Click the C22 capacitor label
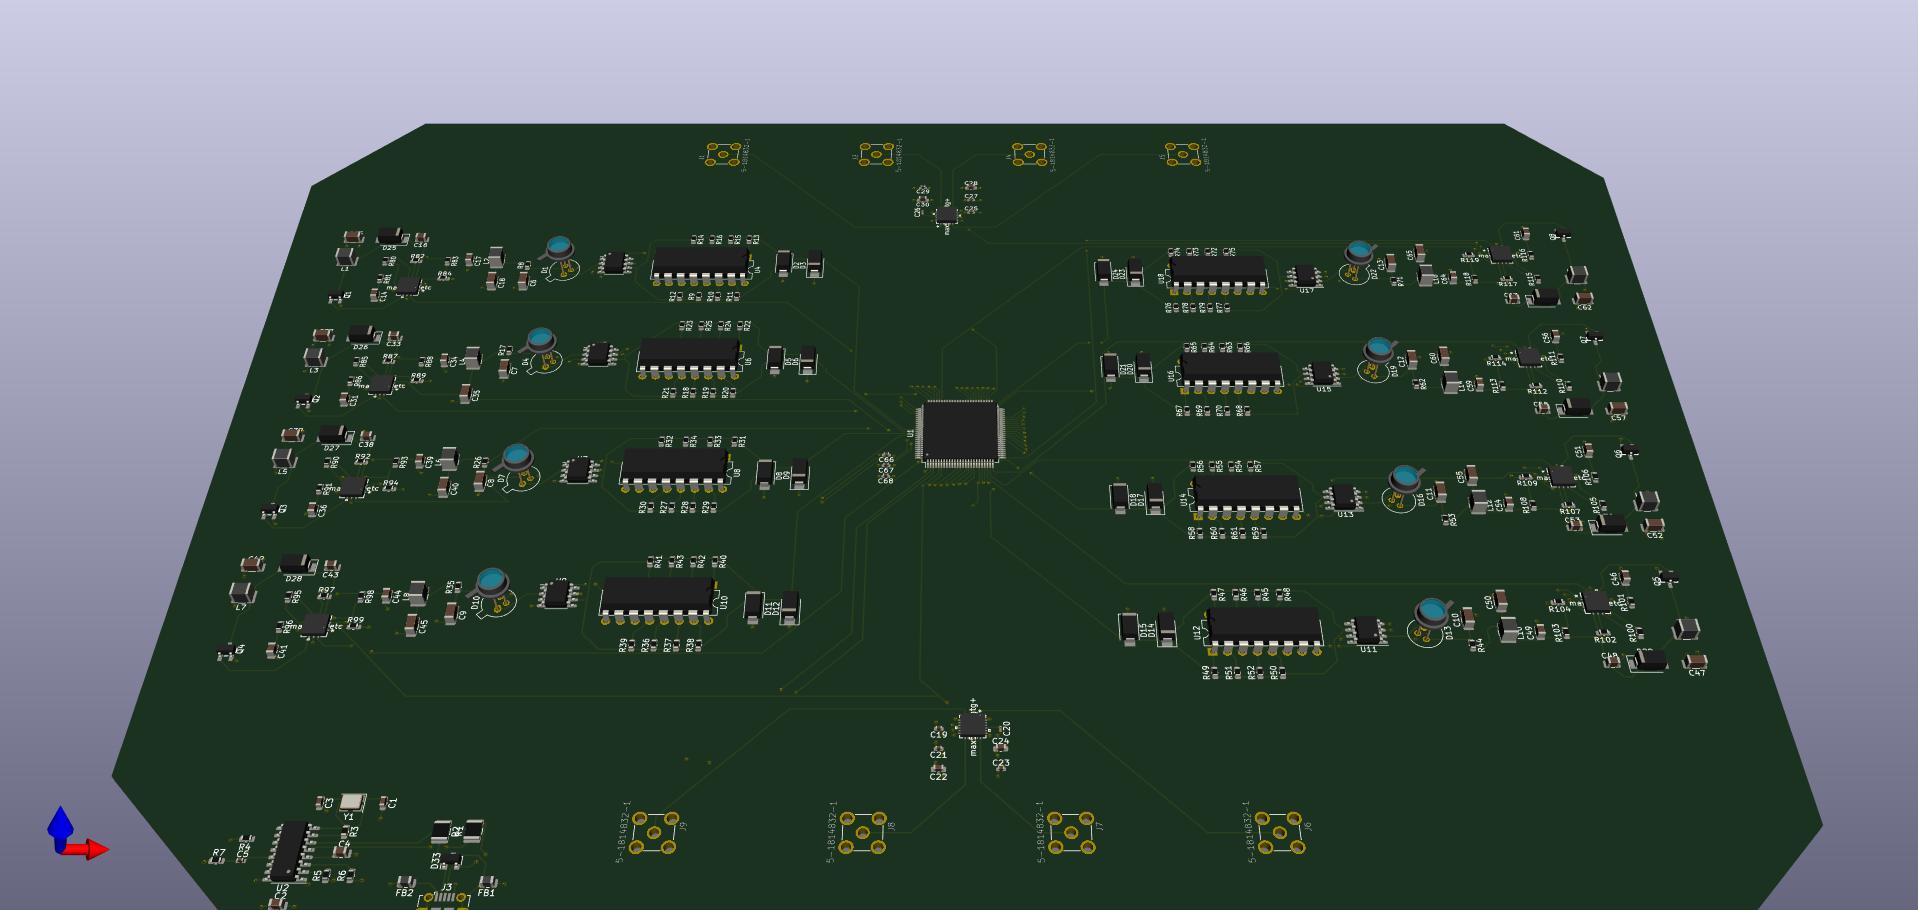1918x910 pixels. coord(938,776)
